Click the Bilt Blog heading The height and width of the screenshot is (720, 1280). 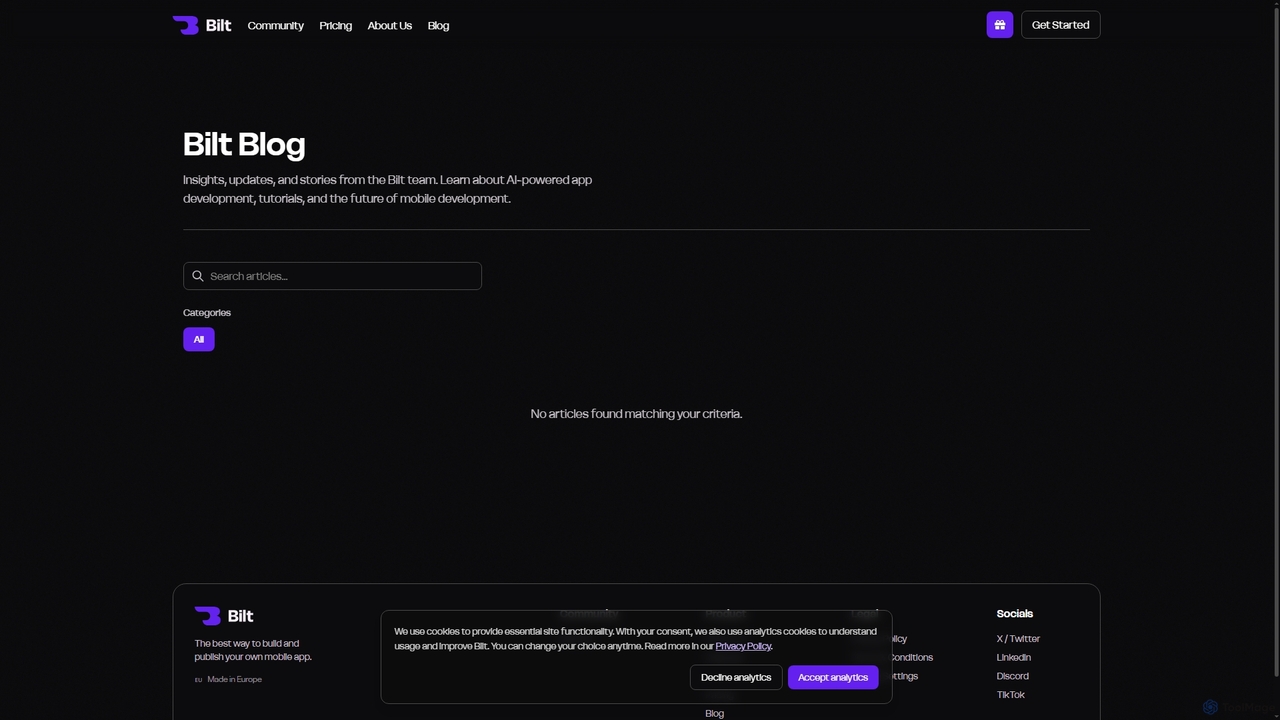click(x=244, y=144)
